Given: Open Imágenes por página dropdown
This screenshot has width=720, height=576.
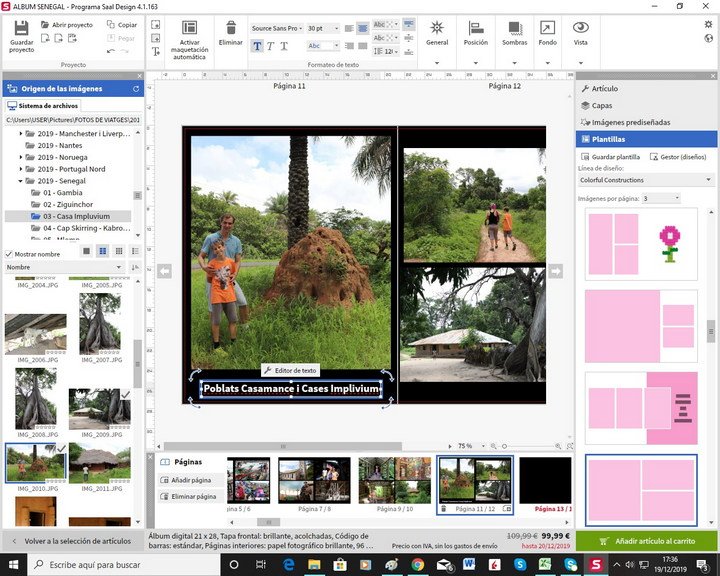Looking at the screenshot, I should pos(661,198).
